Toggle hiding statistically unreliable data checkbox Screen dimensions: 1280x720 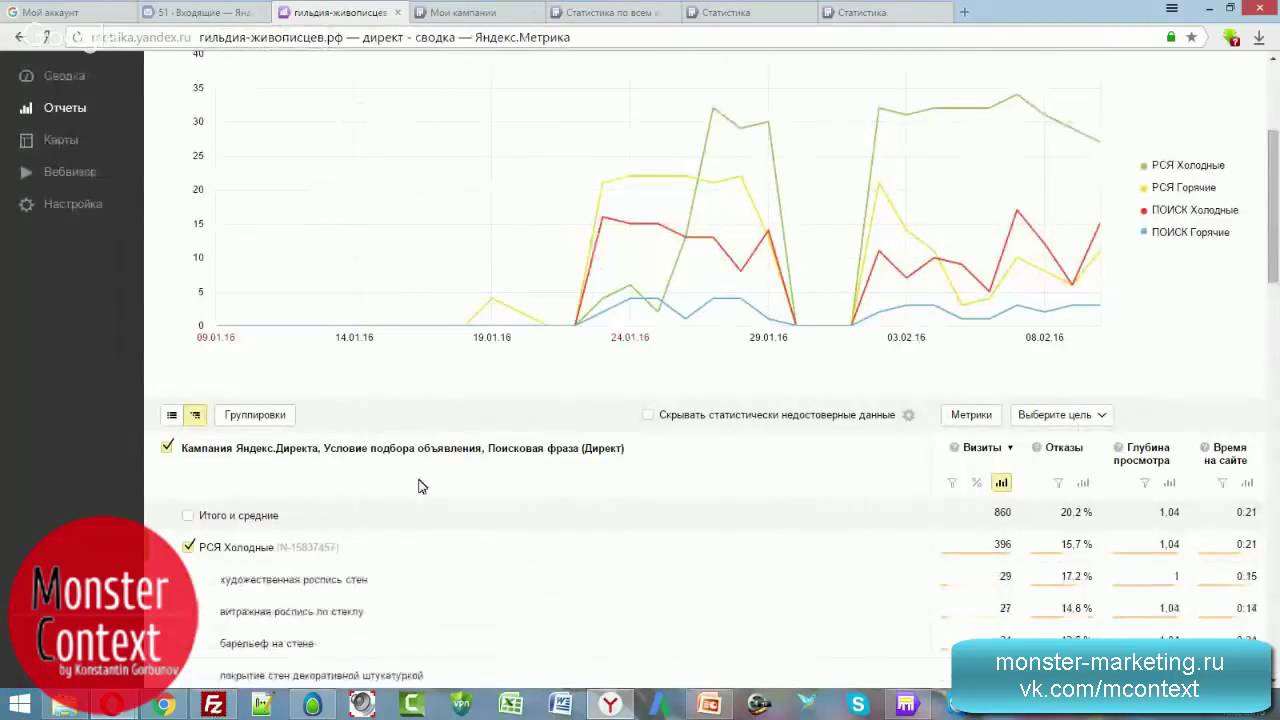click(x=648, y=415)
